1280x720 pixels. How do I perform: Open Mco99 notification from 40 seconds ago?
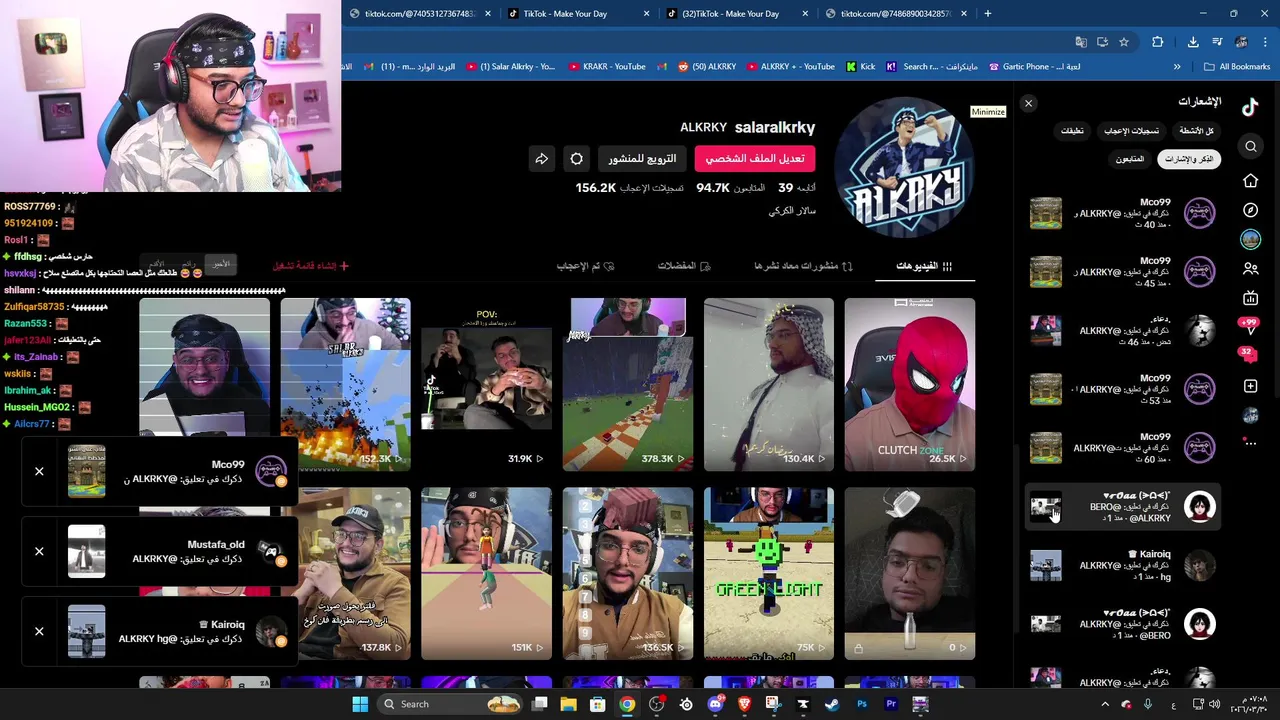click(1124, 213)
